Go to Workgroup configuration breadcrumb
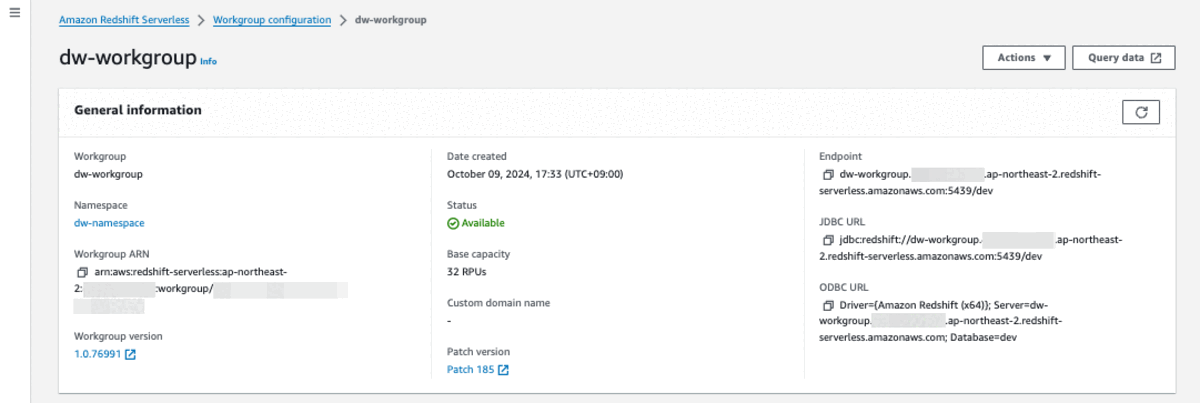 click(x=272, y=20)
